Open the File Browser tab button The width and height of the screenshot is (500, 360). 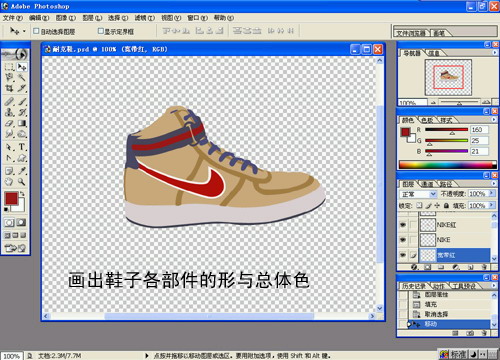click(411, 33)
